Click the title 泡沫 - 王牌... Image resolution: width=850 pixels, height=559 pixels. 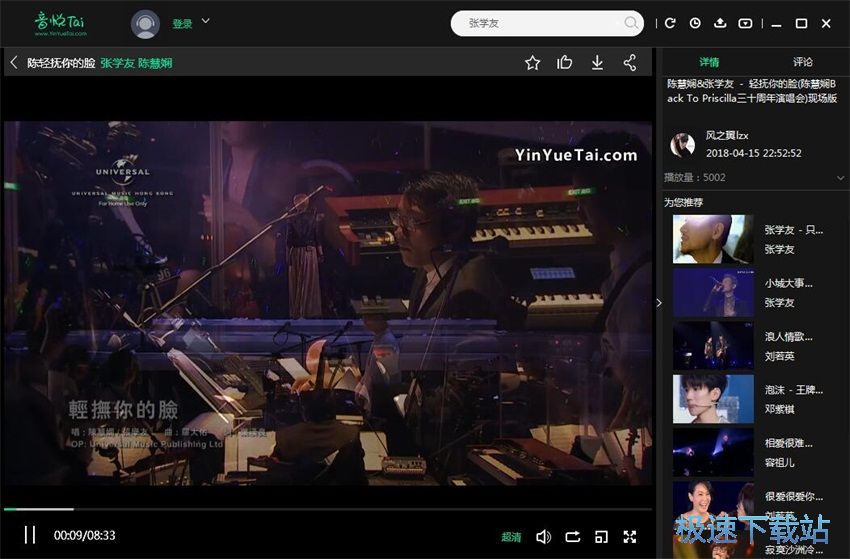[794, 390]
